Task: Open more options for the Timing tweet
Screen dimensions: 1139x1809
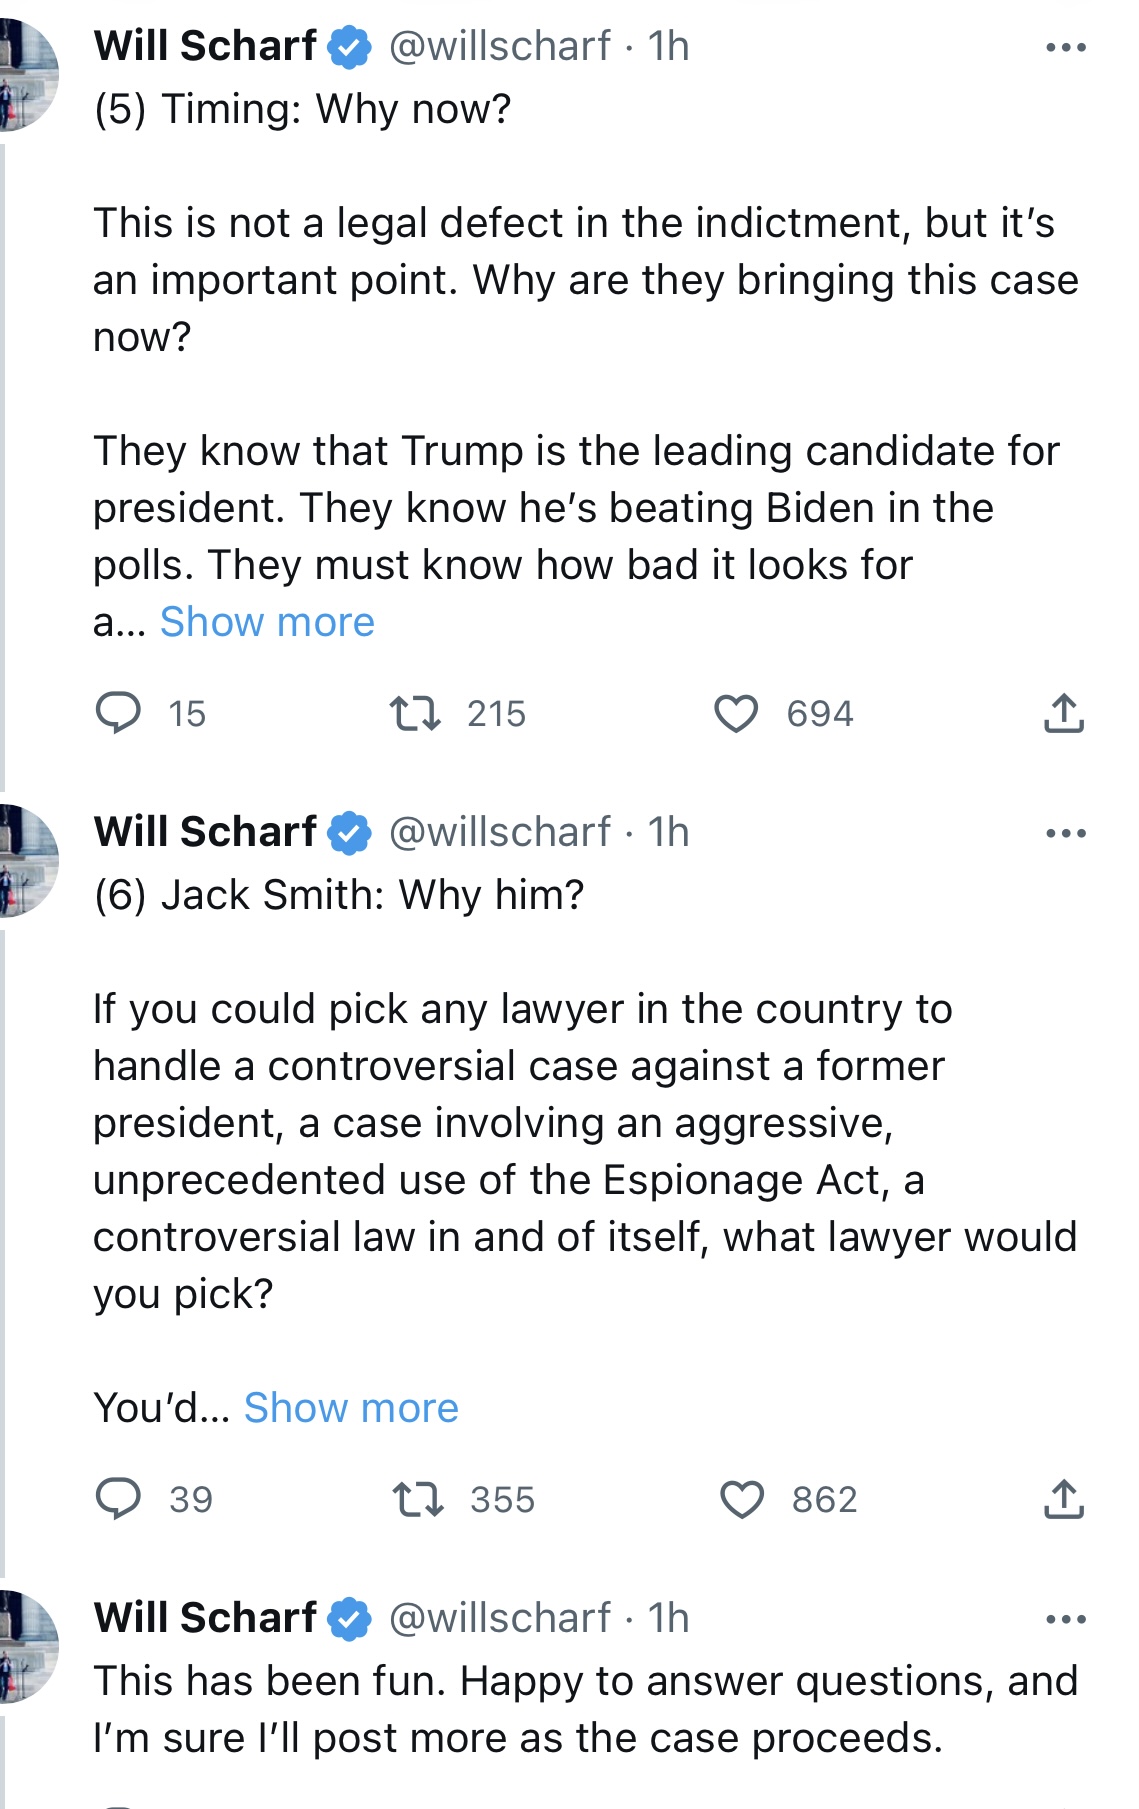Action: click(1066, 47)
